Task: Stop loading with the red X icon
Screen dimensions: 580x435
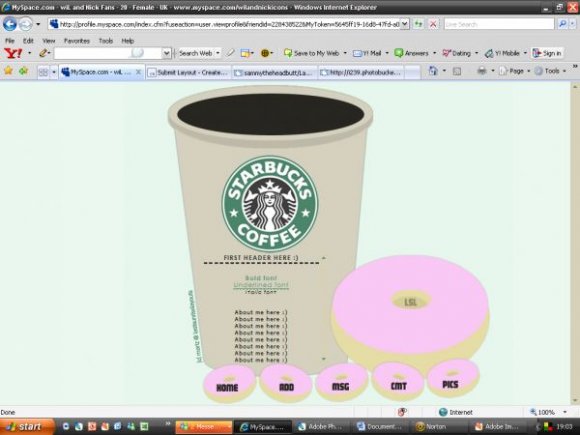Action: [x=433, y=24]
